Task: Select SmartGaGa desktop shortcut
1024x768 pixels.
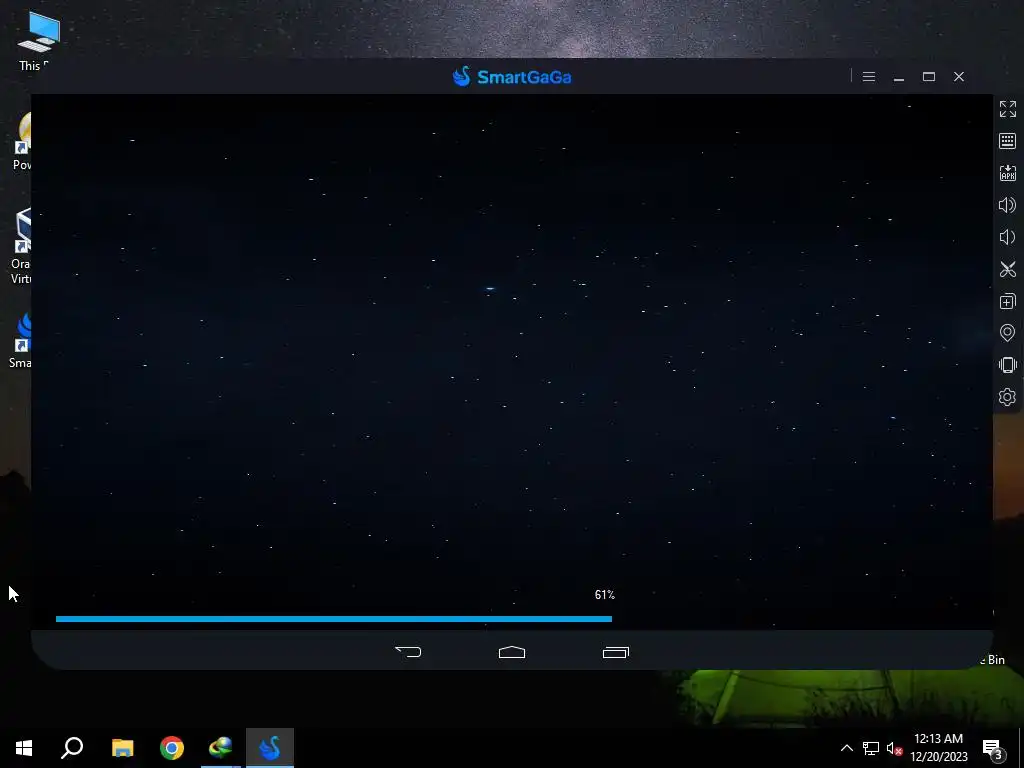Action: click(x=20, y=341)
